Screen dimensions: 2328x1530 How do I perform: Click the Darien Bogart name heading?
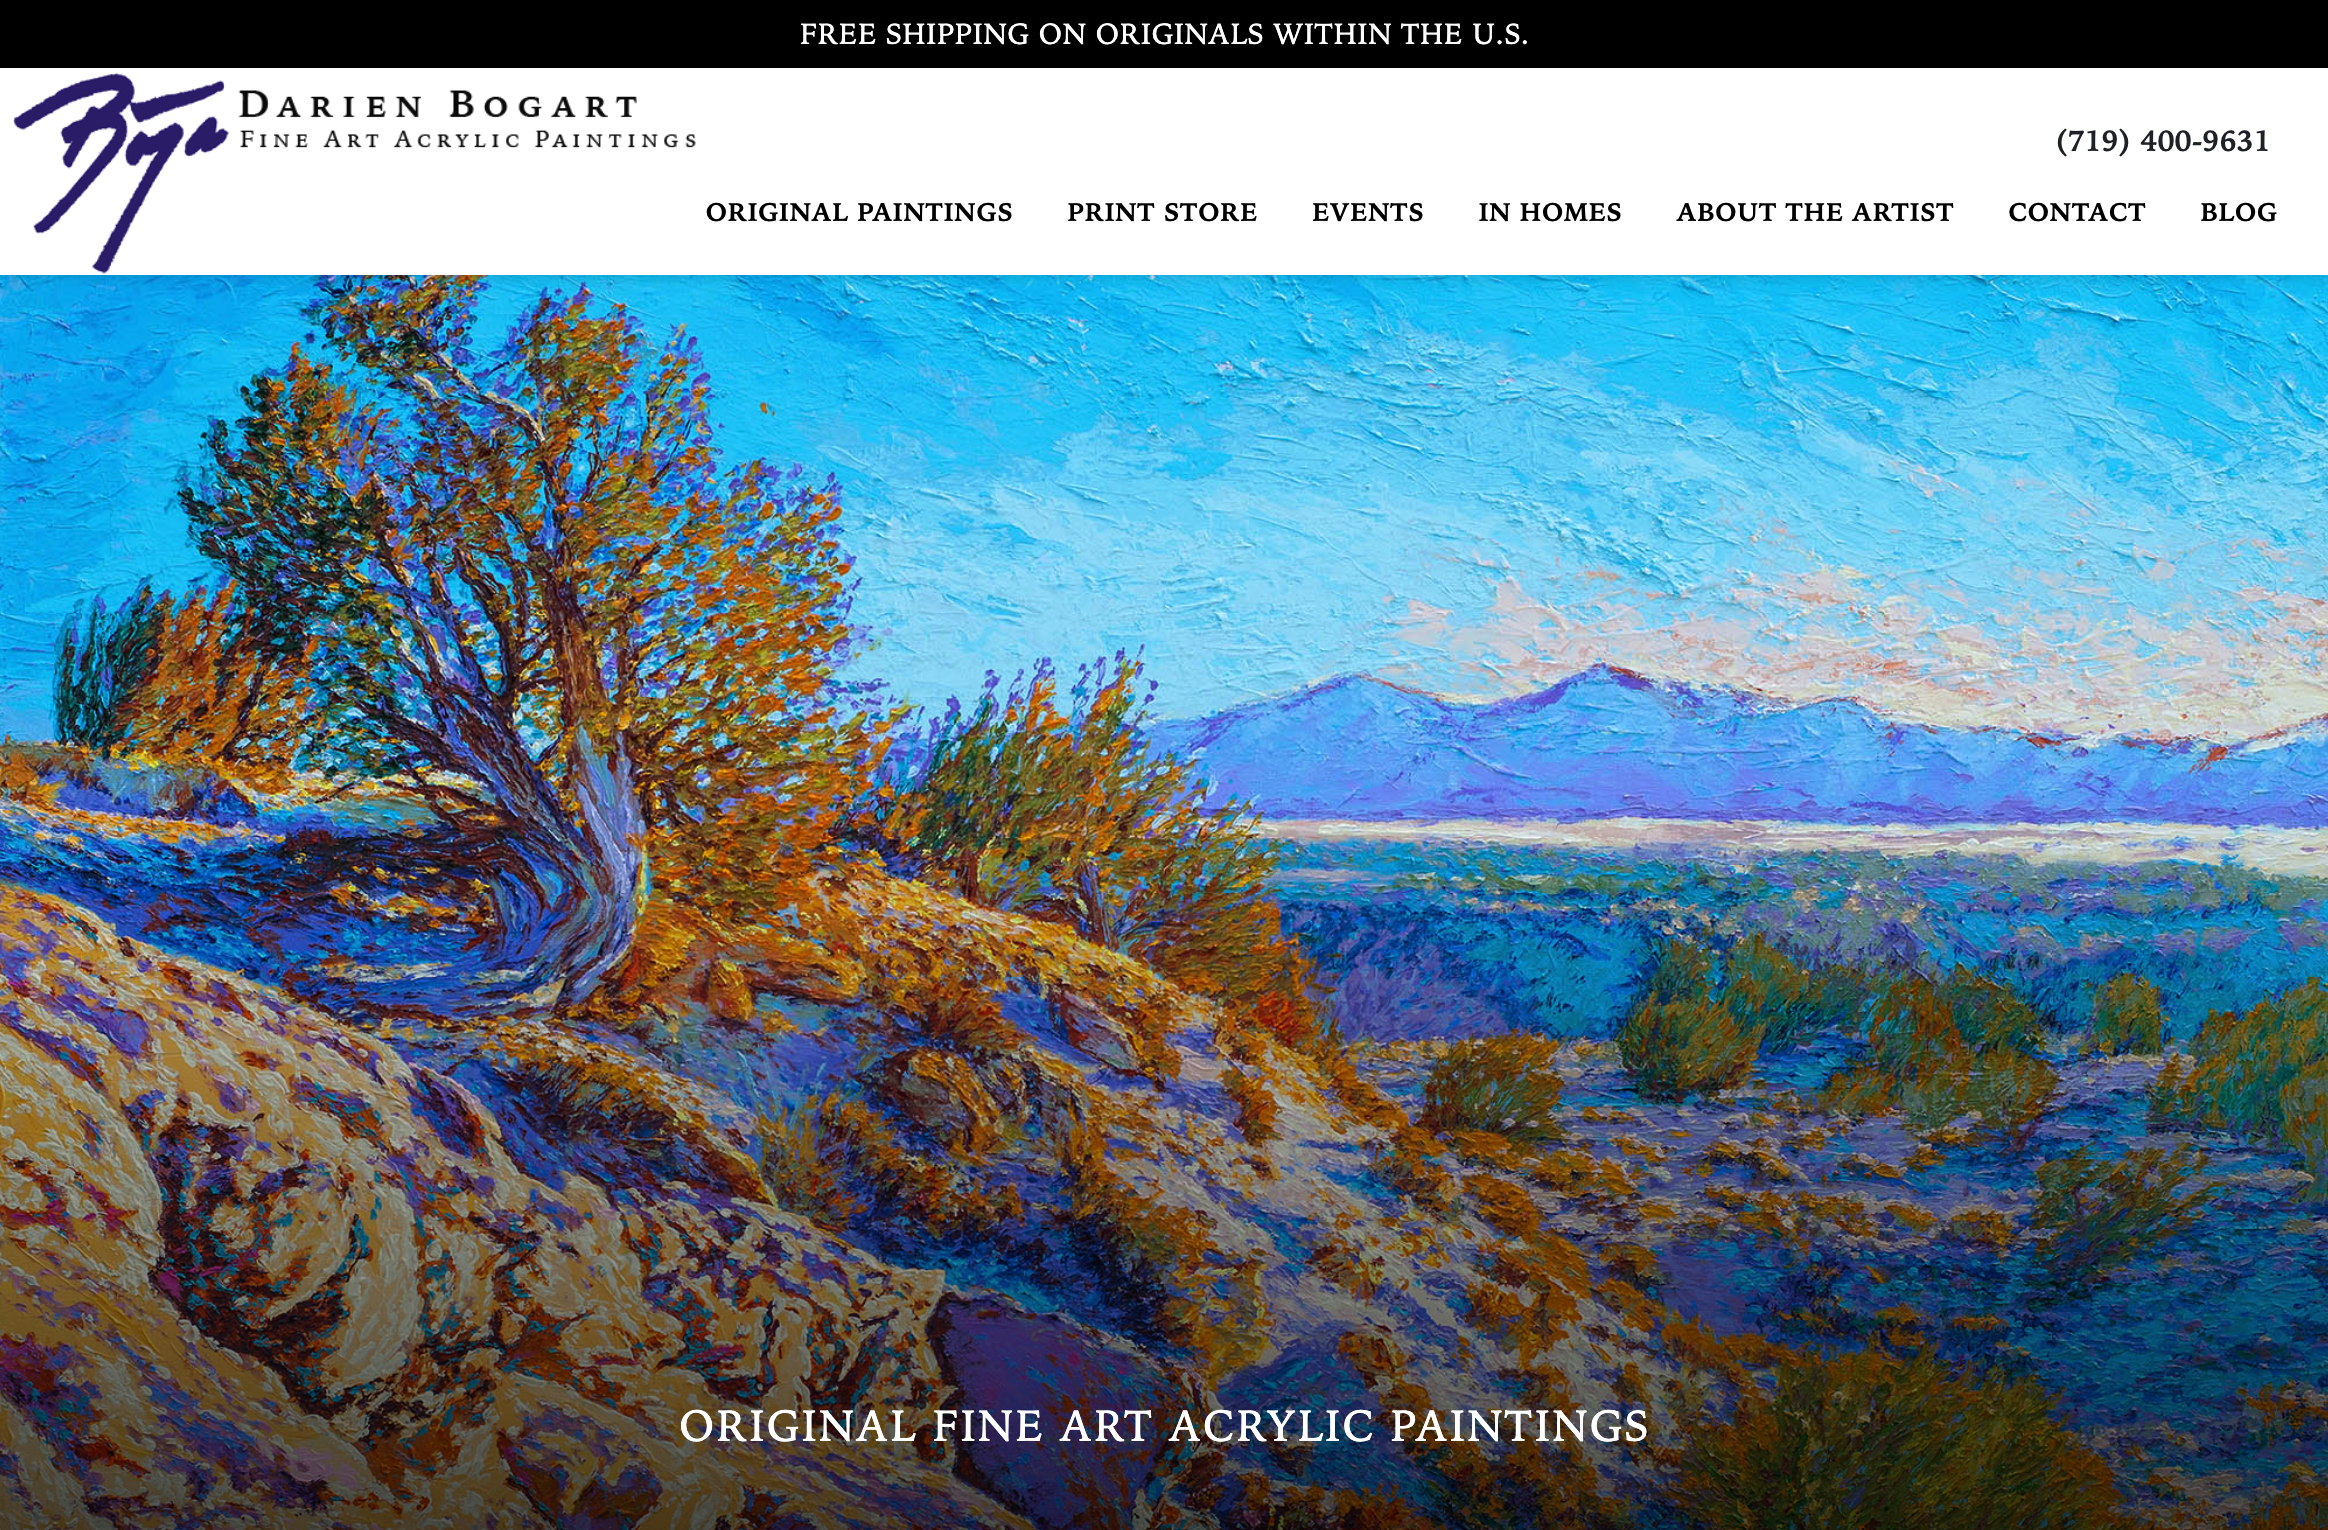(438, 105)
